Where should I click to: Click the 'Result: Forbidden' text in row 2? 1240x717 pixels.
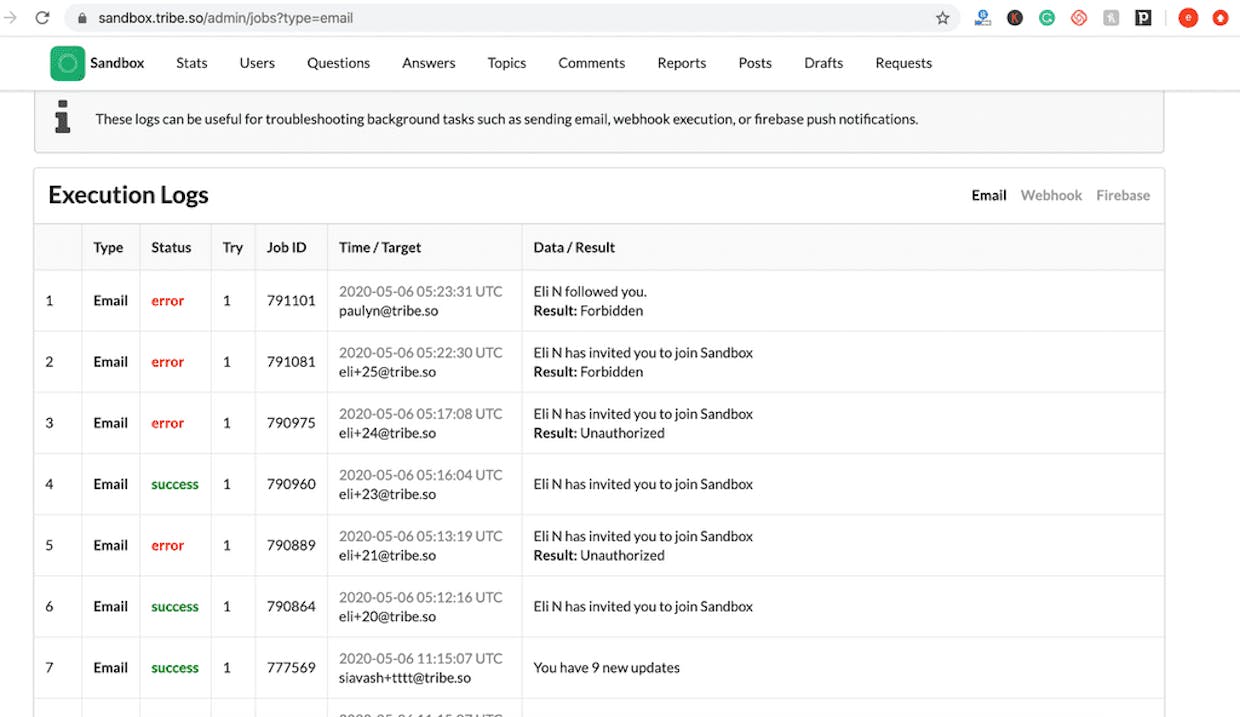[588, 372]
